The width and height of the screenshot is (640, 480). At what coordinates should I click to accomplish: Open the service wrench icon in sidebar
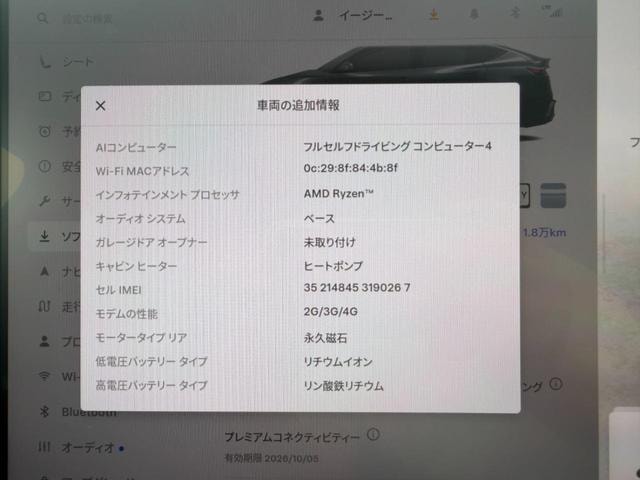pyautogui.click(x=44, y=201)
